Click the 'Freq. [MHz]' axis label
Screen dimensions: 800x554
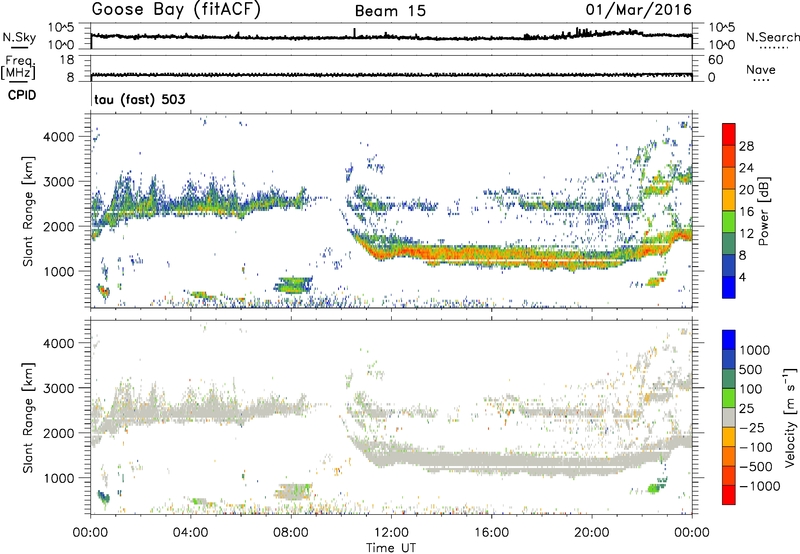coord(18,67)
